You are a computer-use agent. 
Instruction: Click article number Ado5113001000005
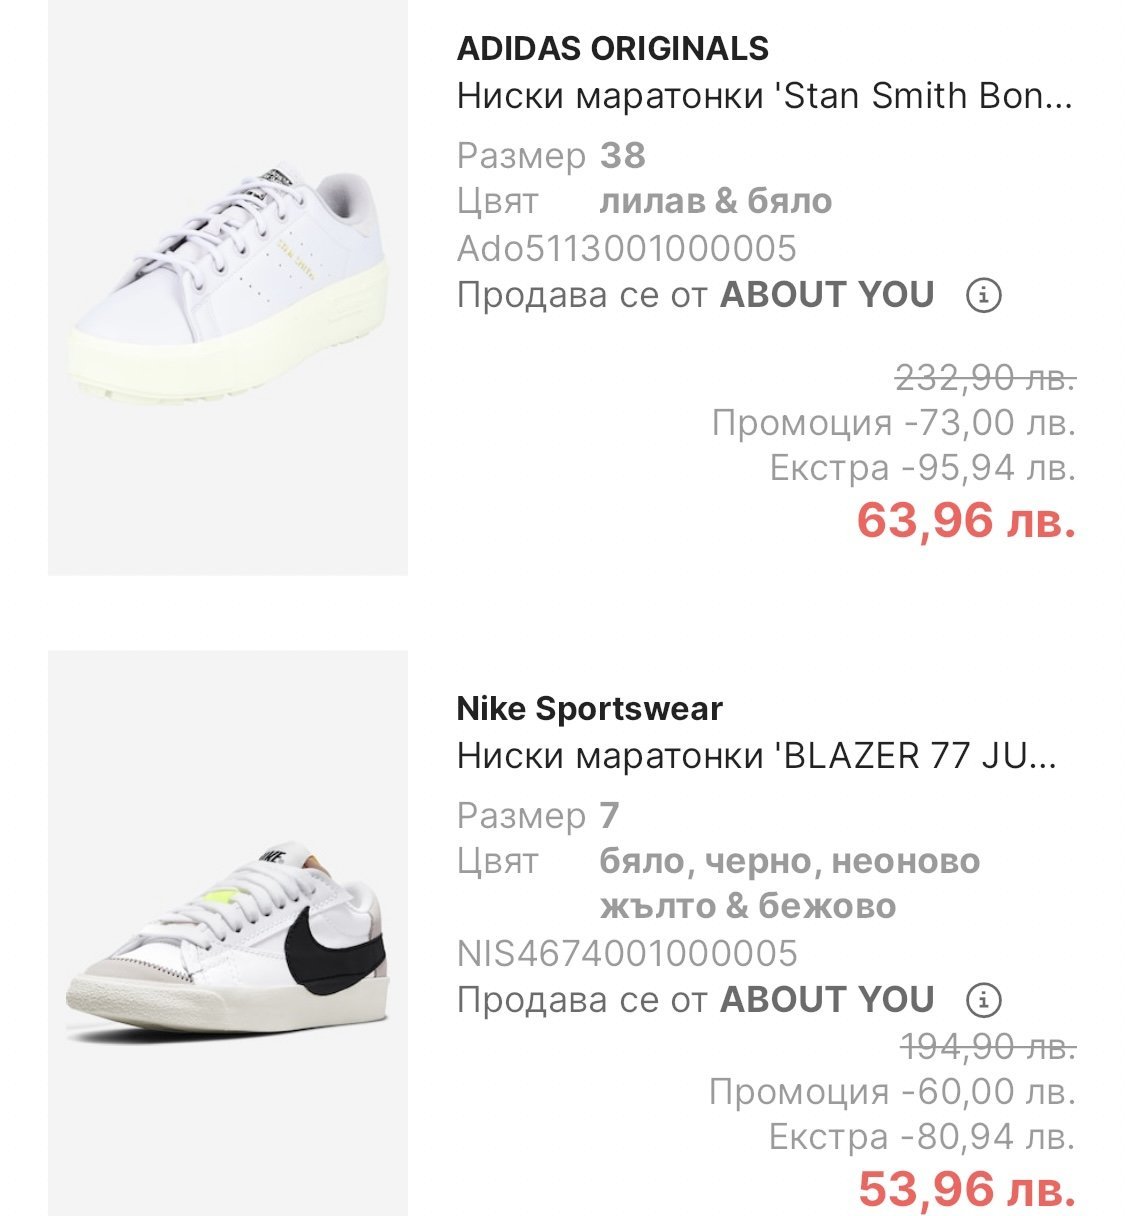(626, 248)
